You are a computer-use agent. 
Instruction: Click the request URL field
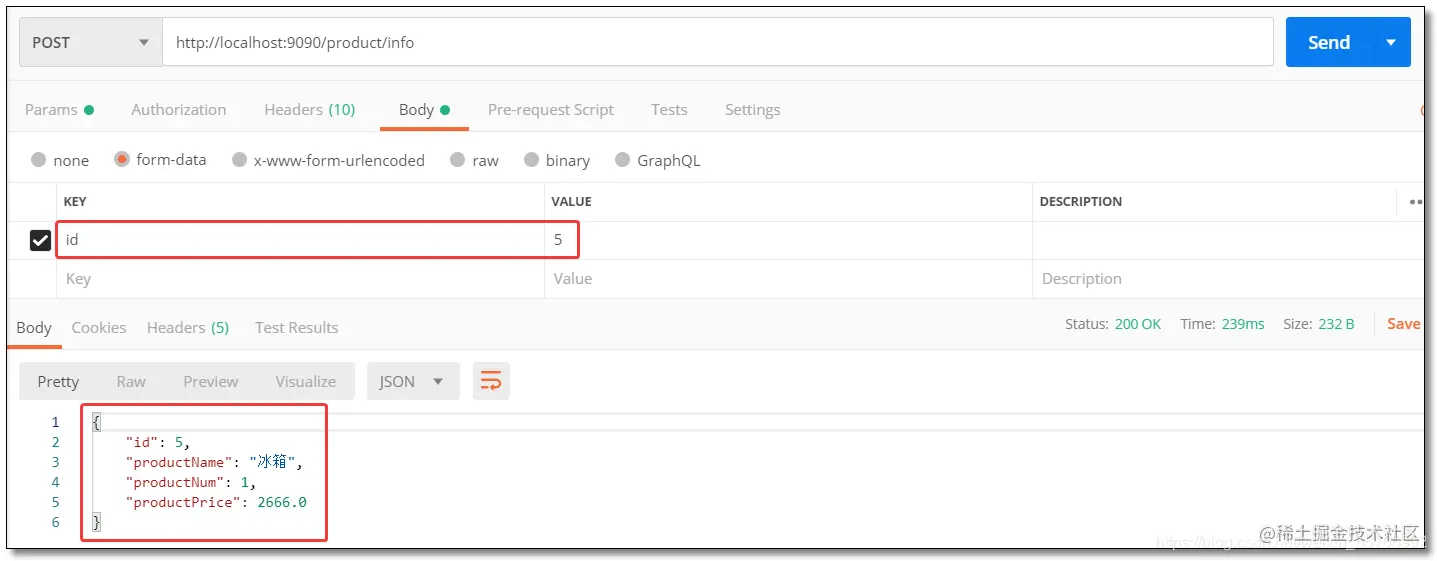pos(718,42)
